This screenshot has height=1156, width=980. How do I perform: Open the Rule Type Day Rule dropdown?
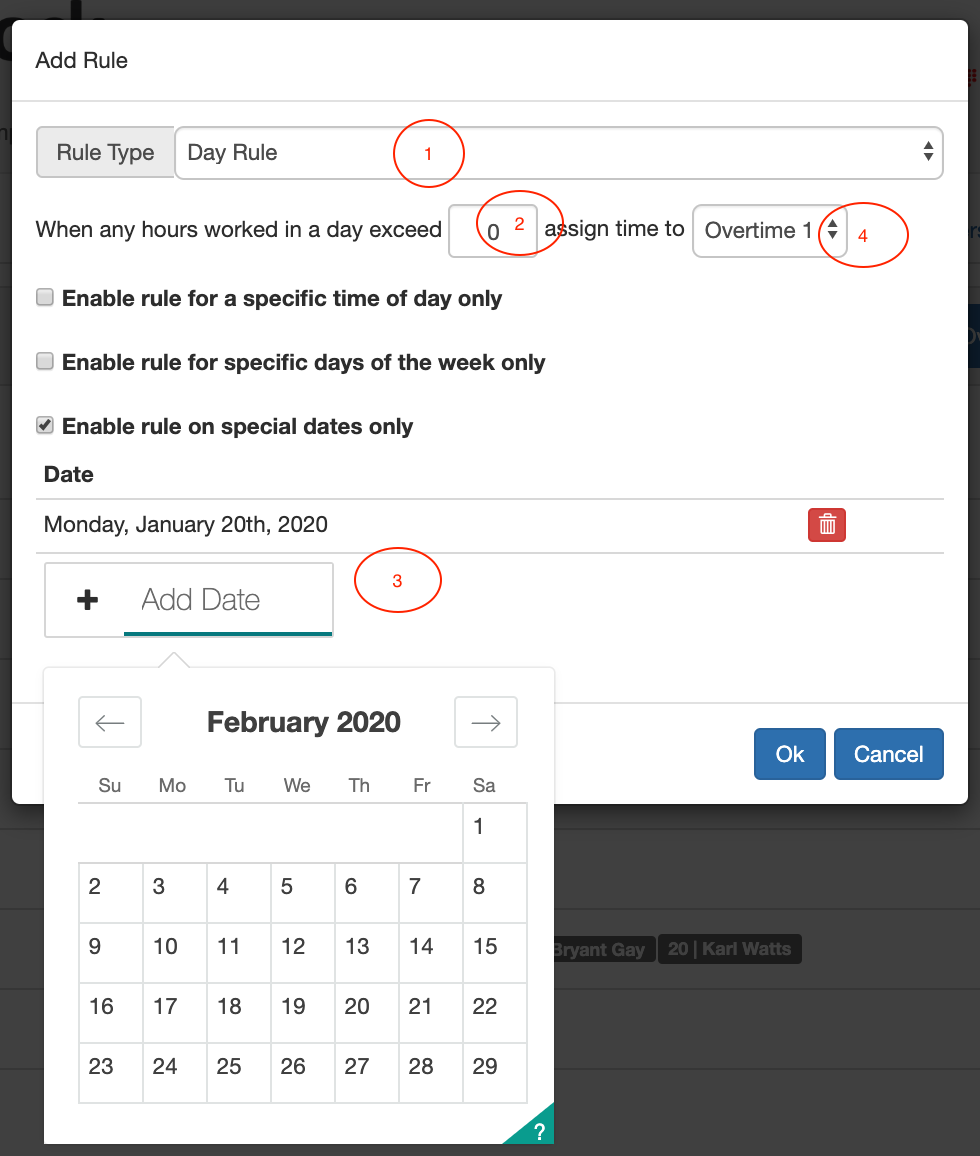click(x=559, y=153)
